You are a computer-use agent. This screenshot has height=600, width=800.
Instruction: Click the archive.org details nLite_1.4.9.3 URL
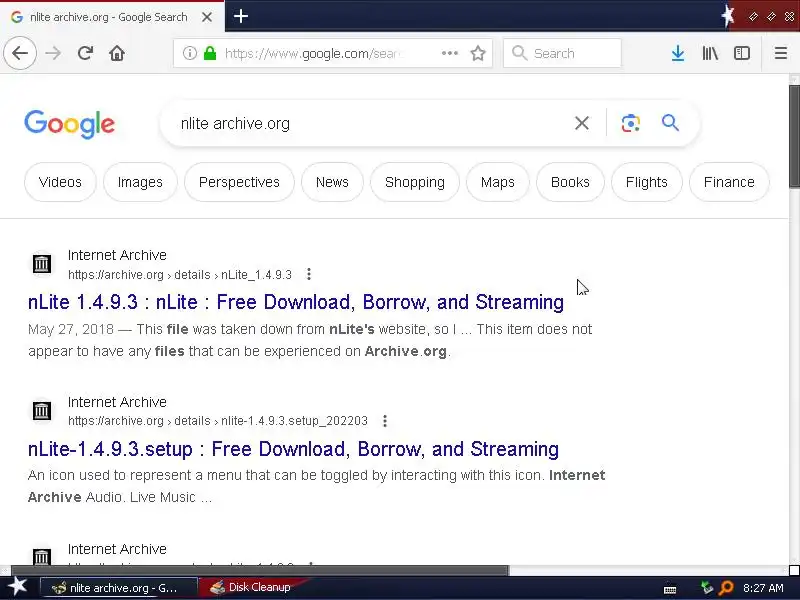180,274
